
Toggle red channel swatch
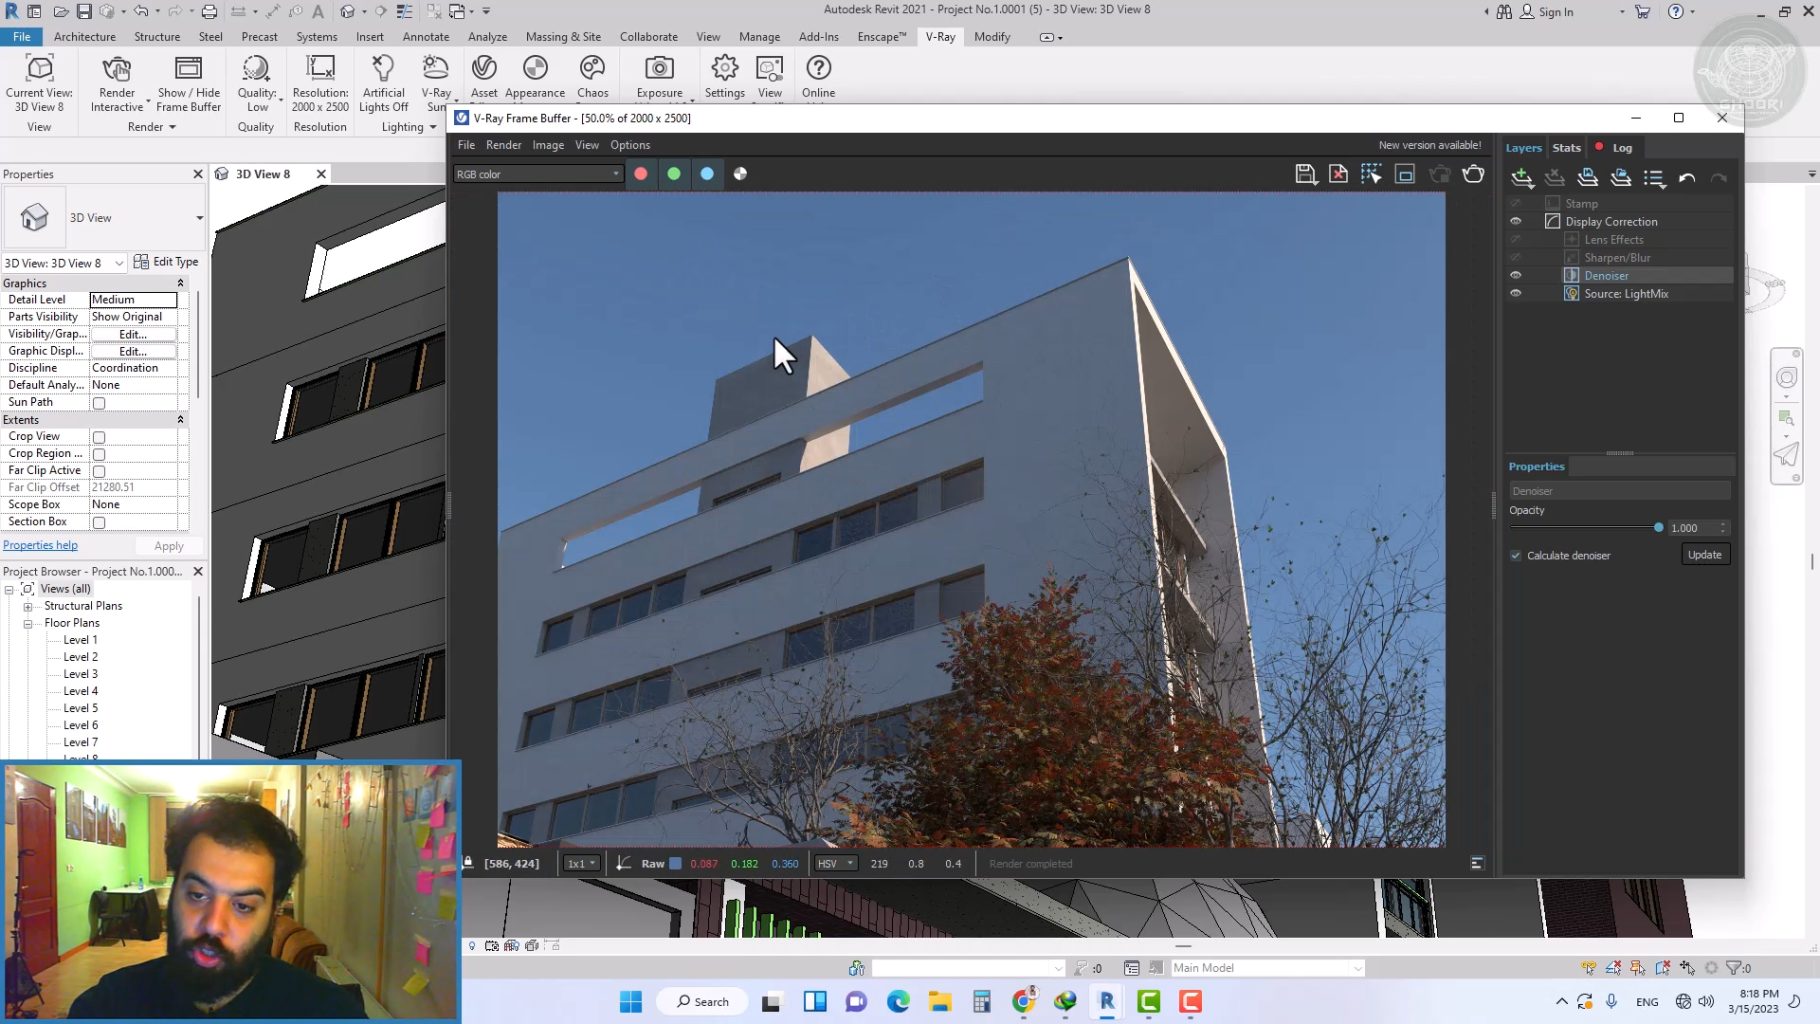641,174
